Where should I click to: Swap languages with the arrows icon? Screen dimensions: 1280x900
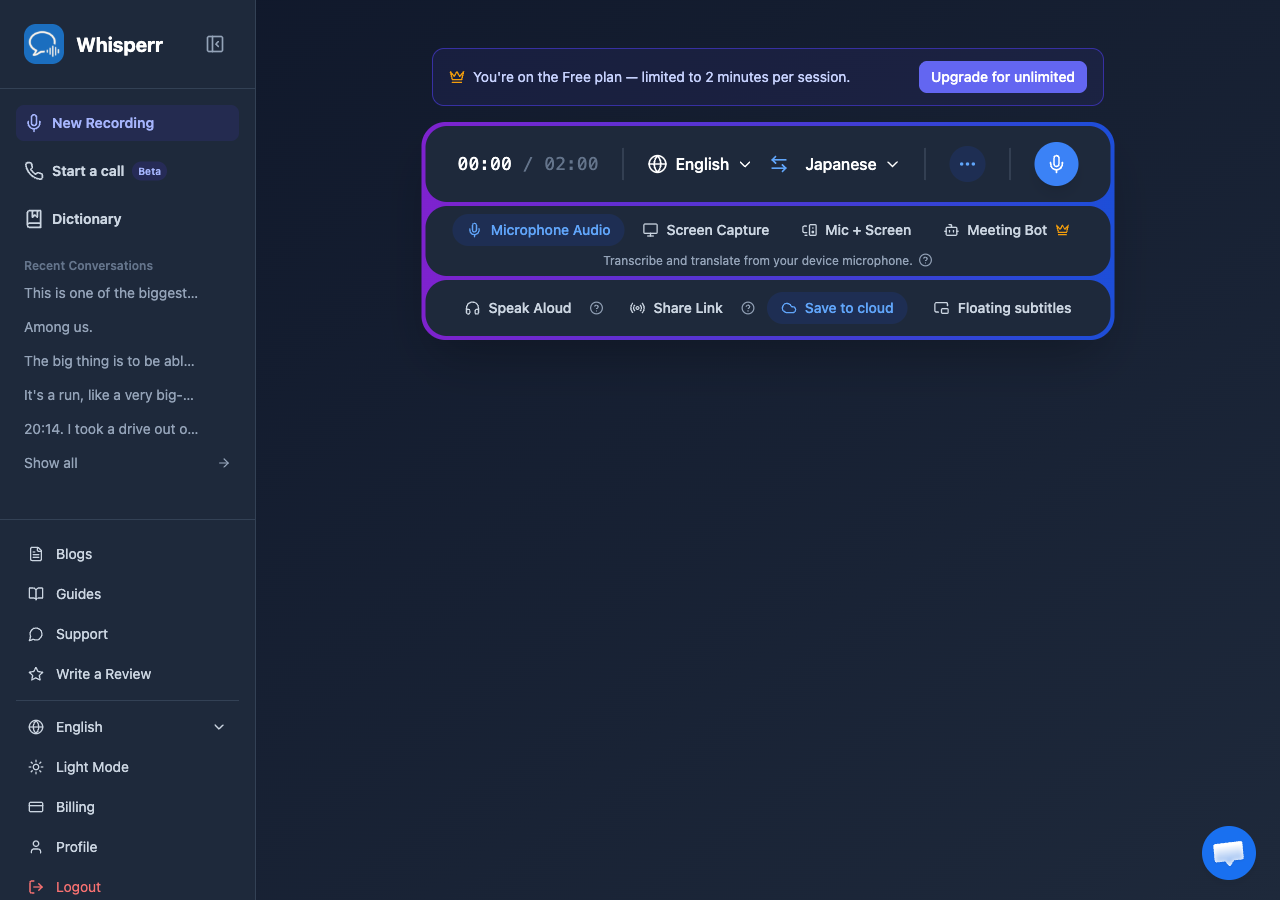pos(779,164)
